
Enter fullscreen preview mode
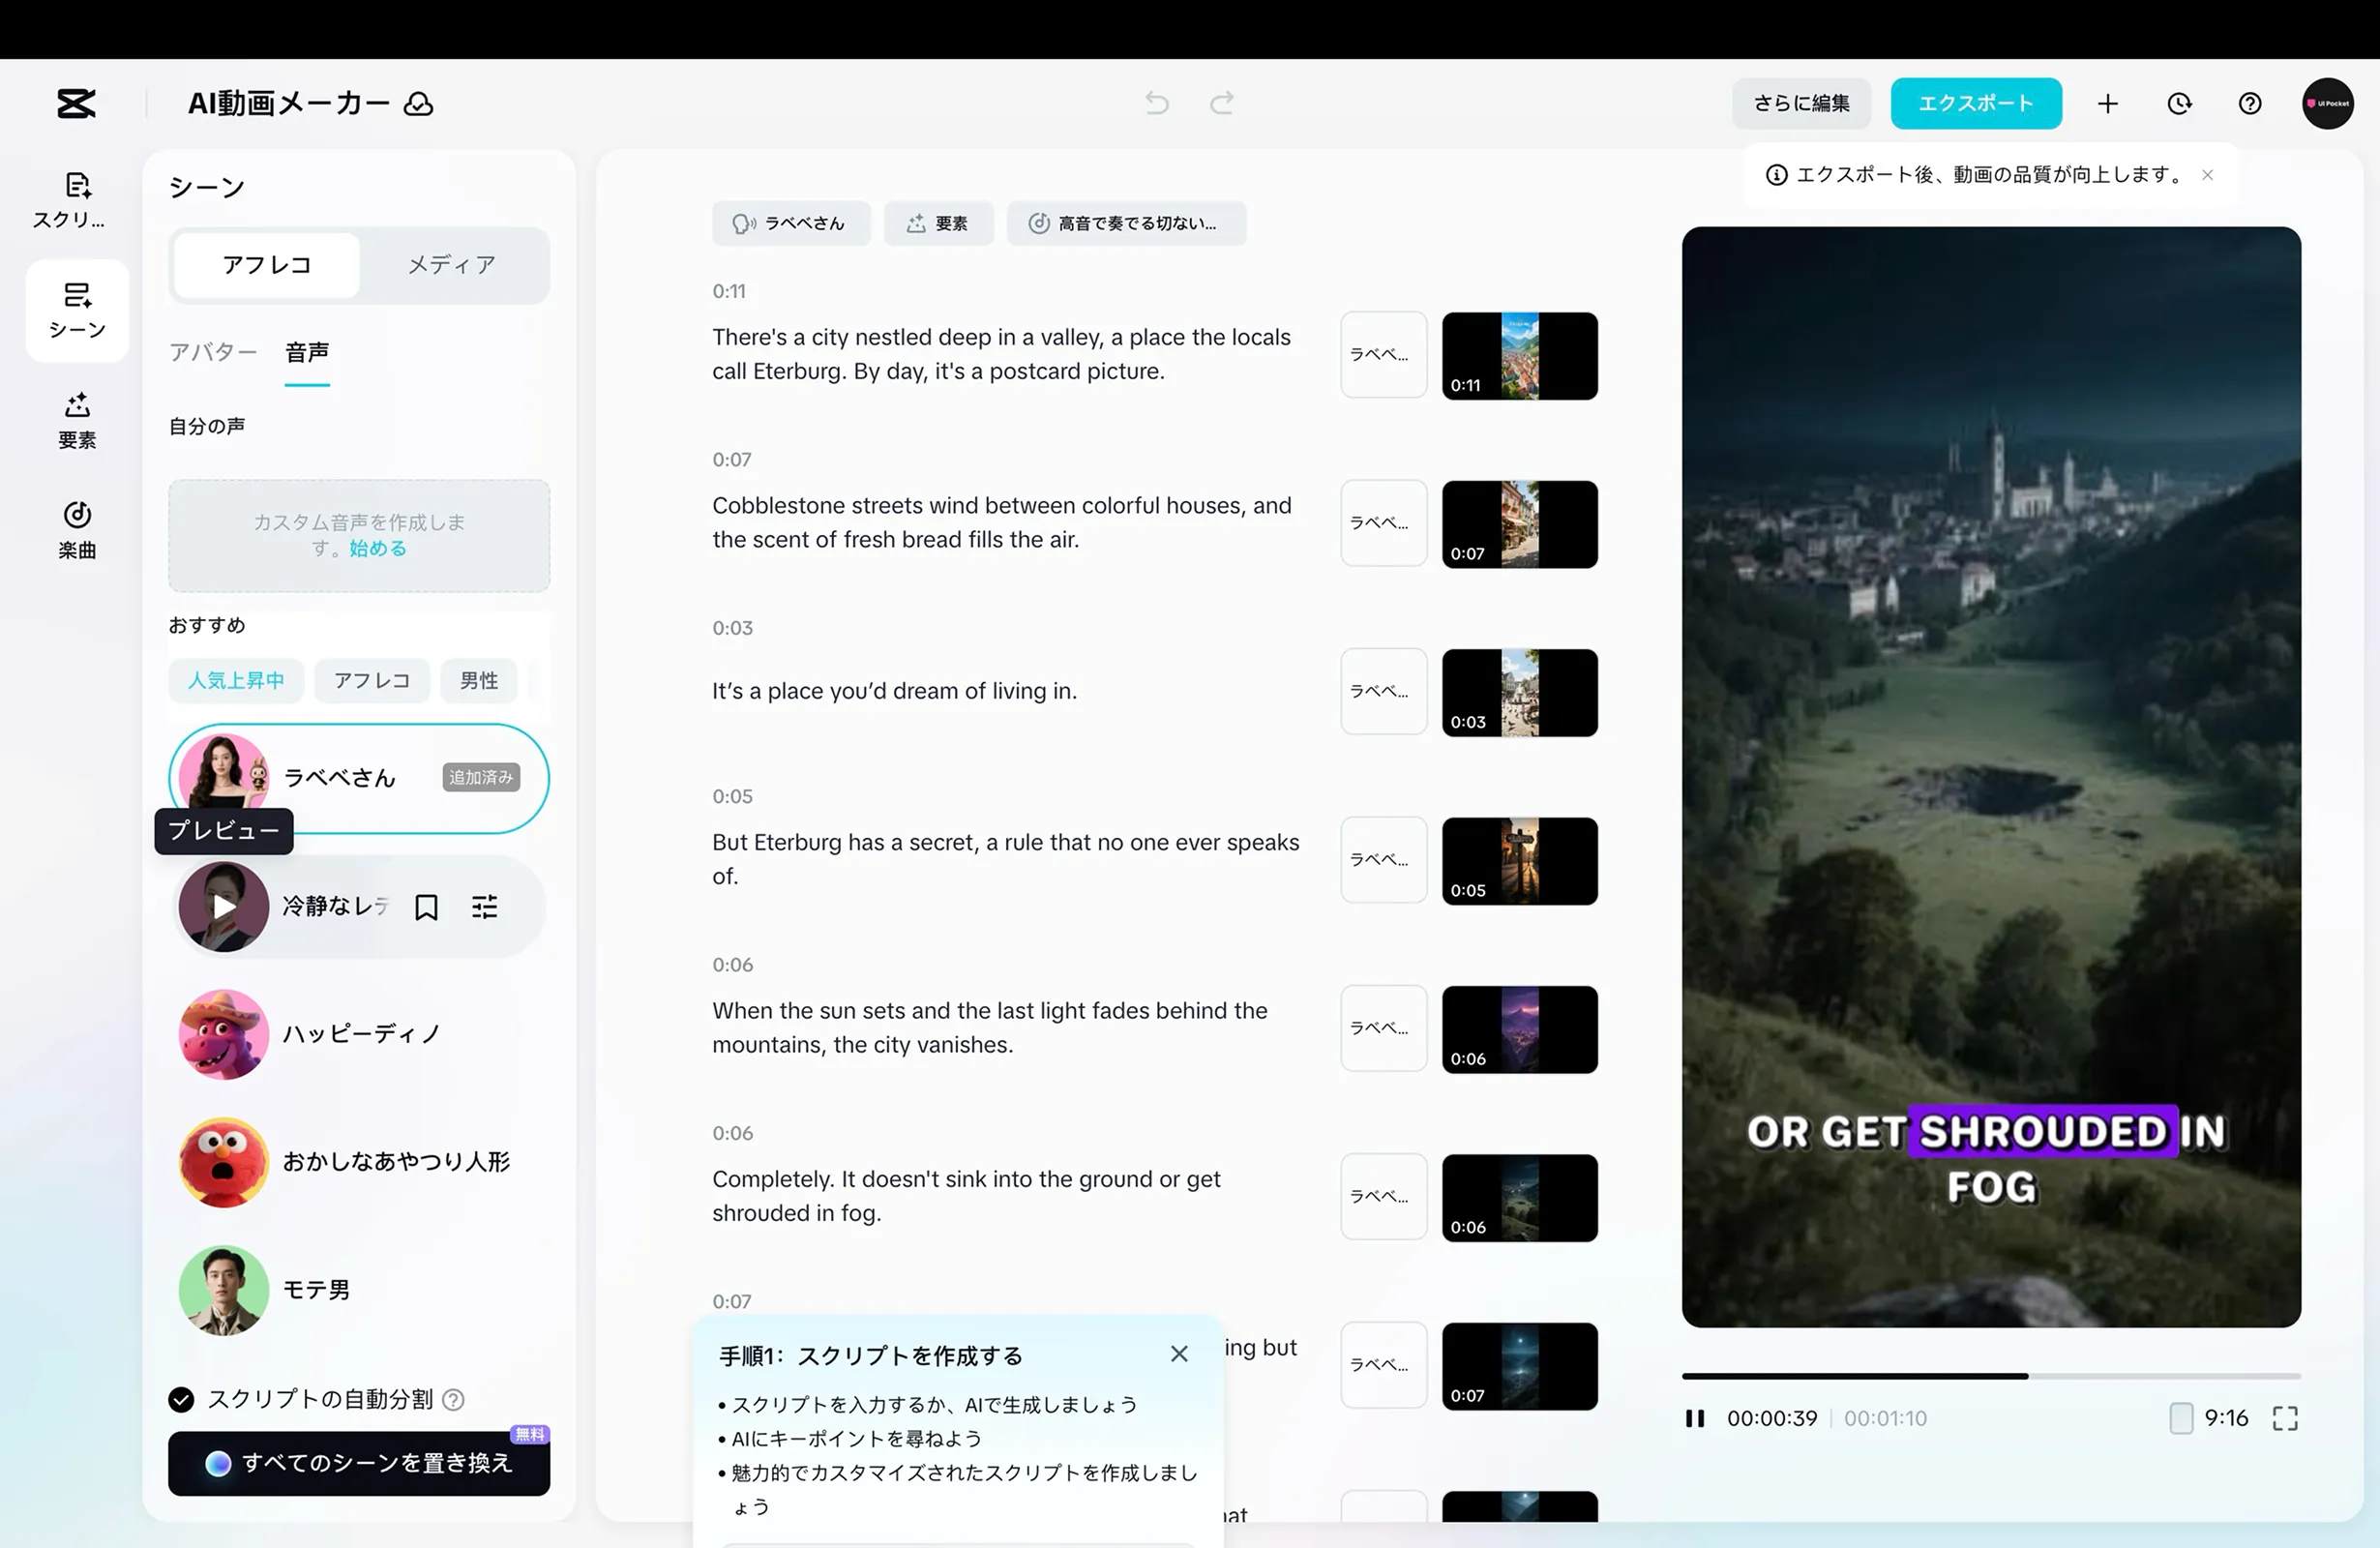coord(2286,1418)
